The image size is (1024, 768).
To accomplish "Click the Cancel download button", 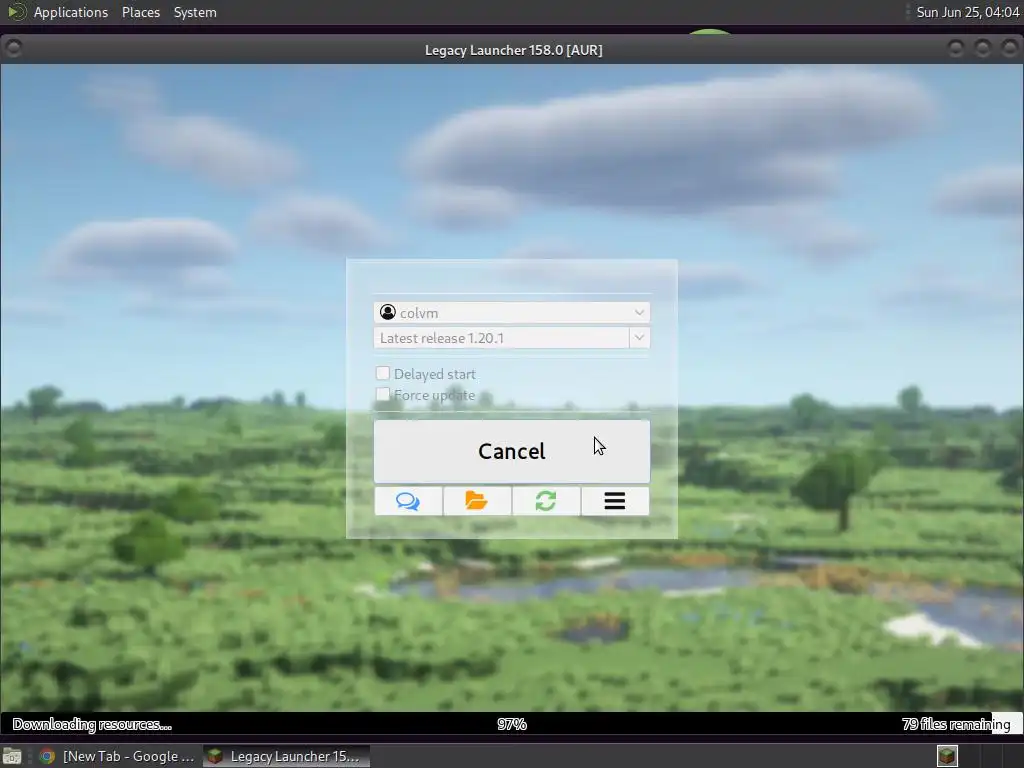I will [x=511, y=451].
